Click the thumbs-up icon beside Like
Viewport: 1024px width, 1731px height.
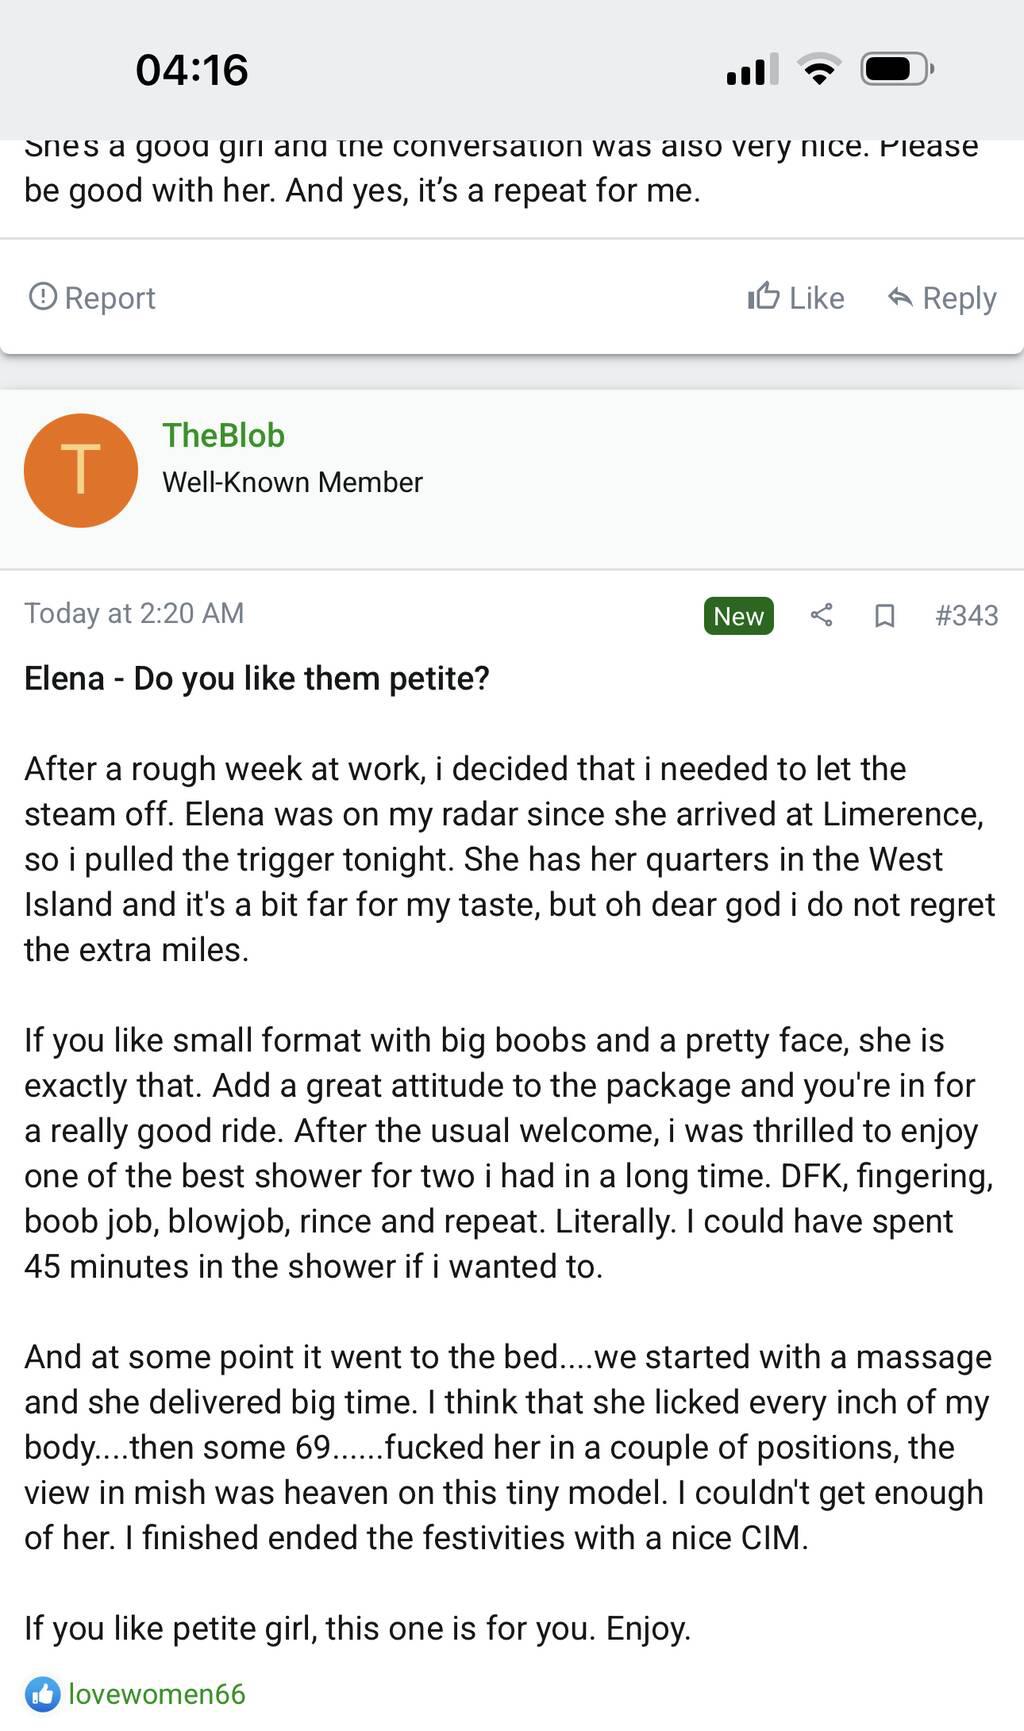pyautogui.click(x=764, y=297)
